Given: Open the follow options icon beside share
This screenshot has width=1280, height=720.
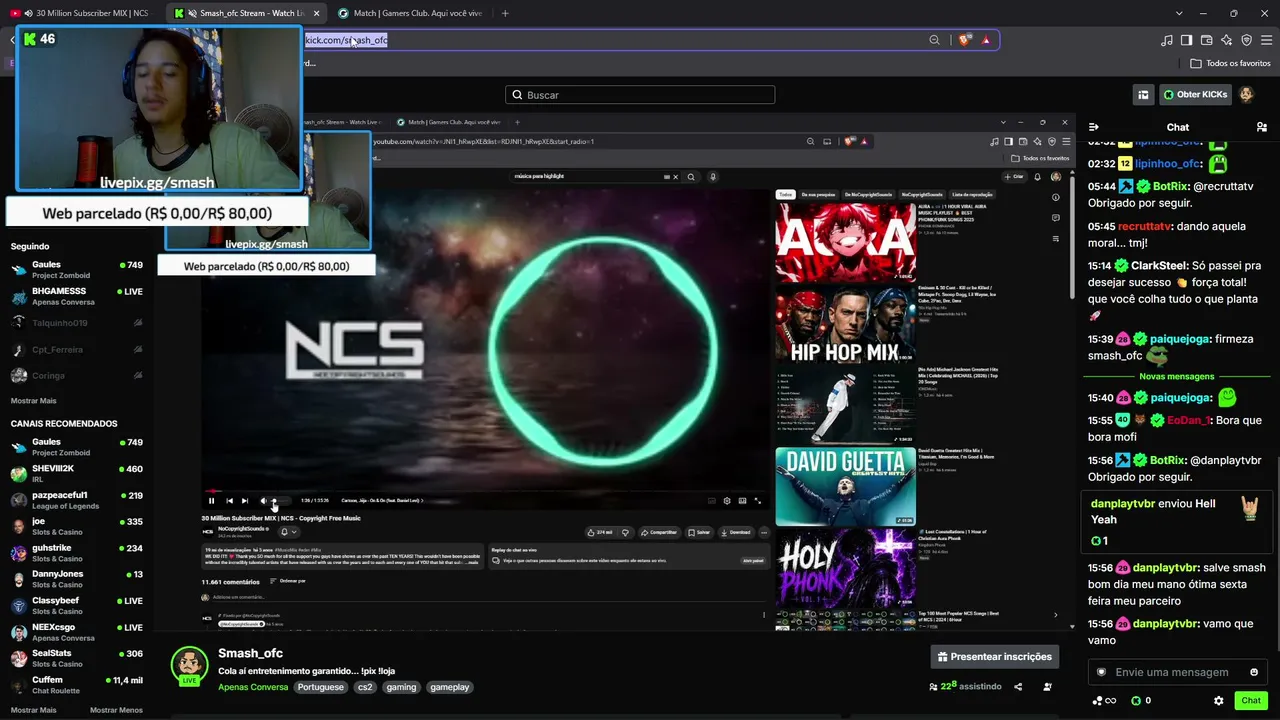Looking at the screenshot, I should 1047,687.
